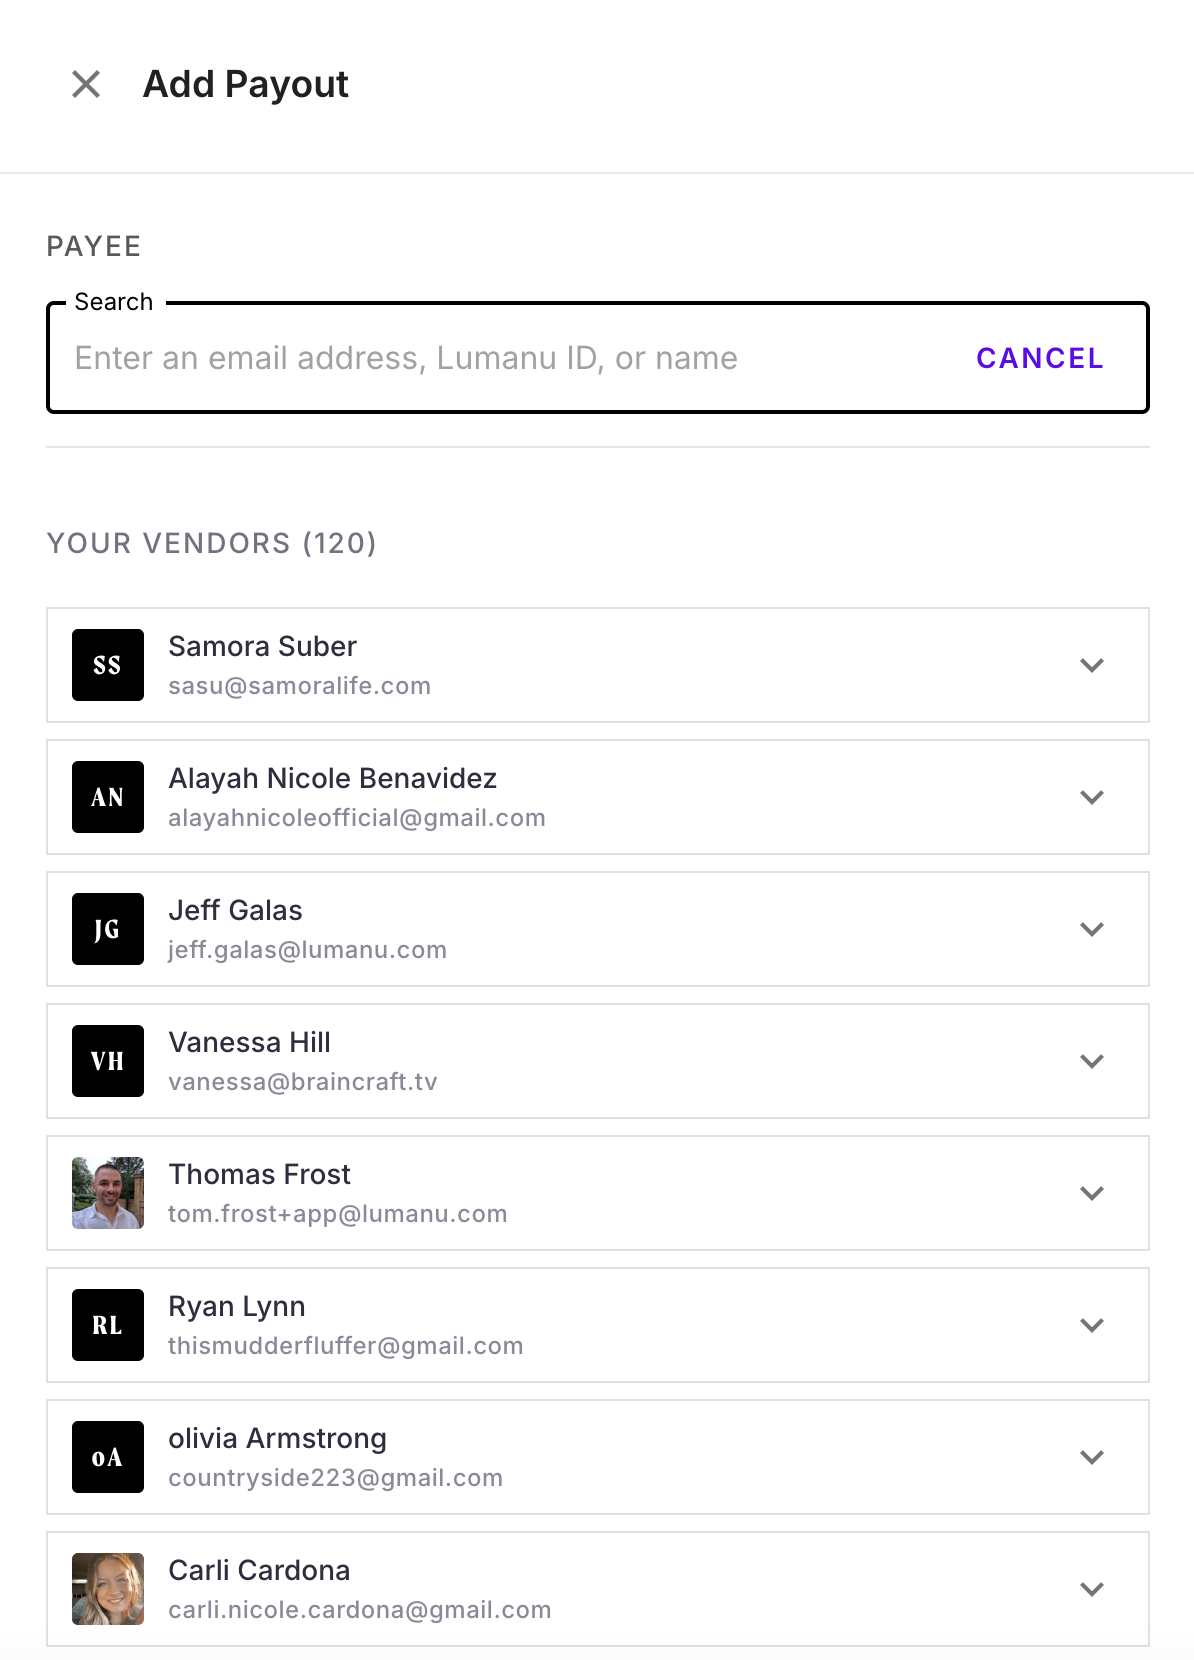The height and width of the screenshot is (1660, 1194).
Task: Click the payee search input field
Action: point(500,358)
